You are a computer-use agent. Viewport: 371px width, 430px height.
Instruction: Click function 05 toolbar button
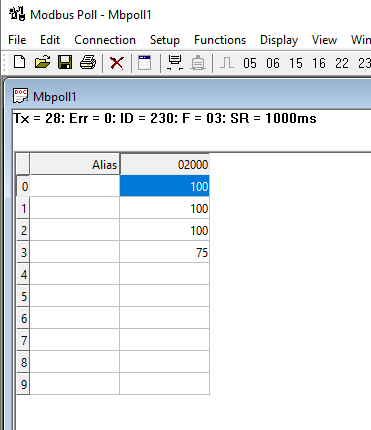(x=250, y=63)
